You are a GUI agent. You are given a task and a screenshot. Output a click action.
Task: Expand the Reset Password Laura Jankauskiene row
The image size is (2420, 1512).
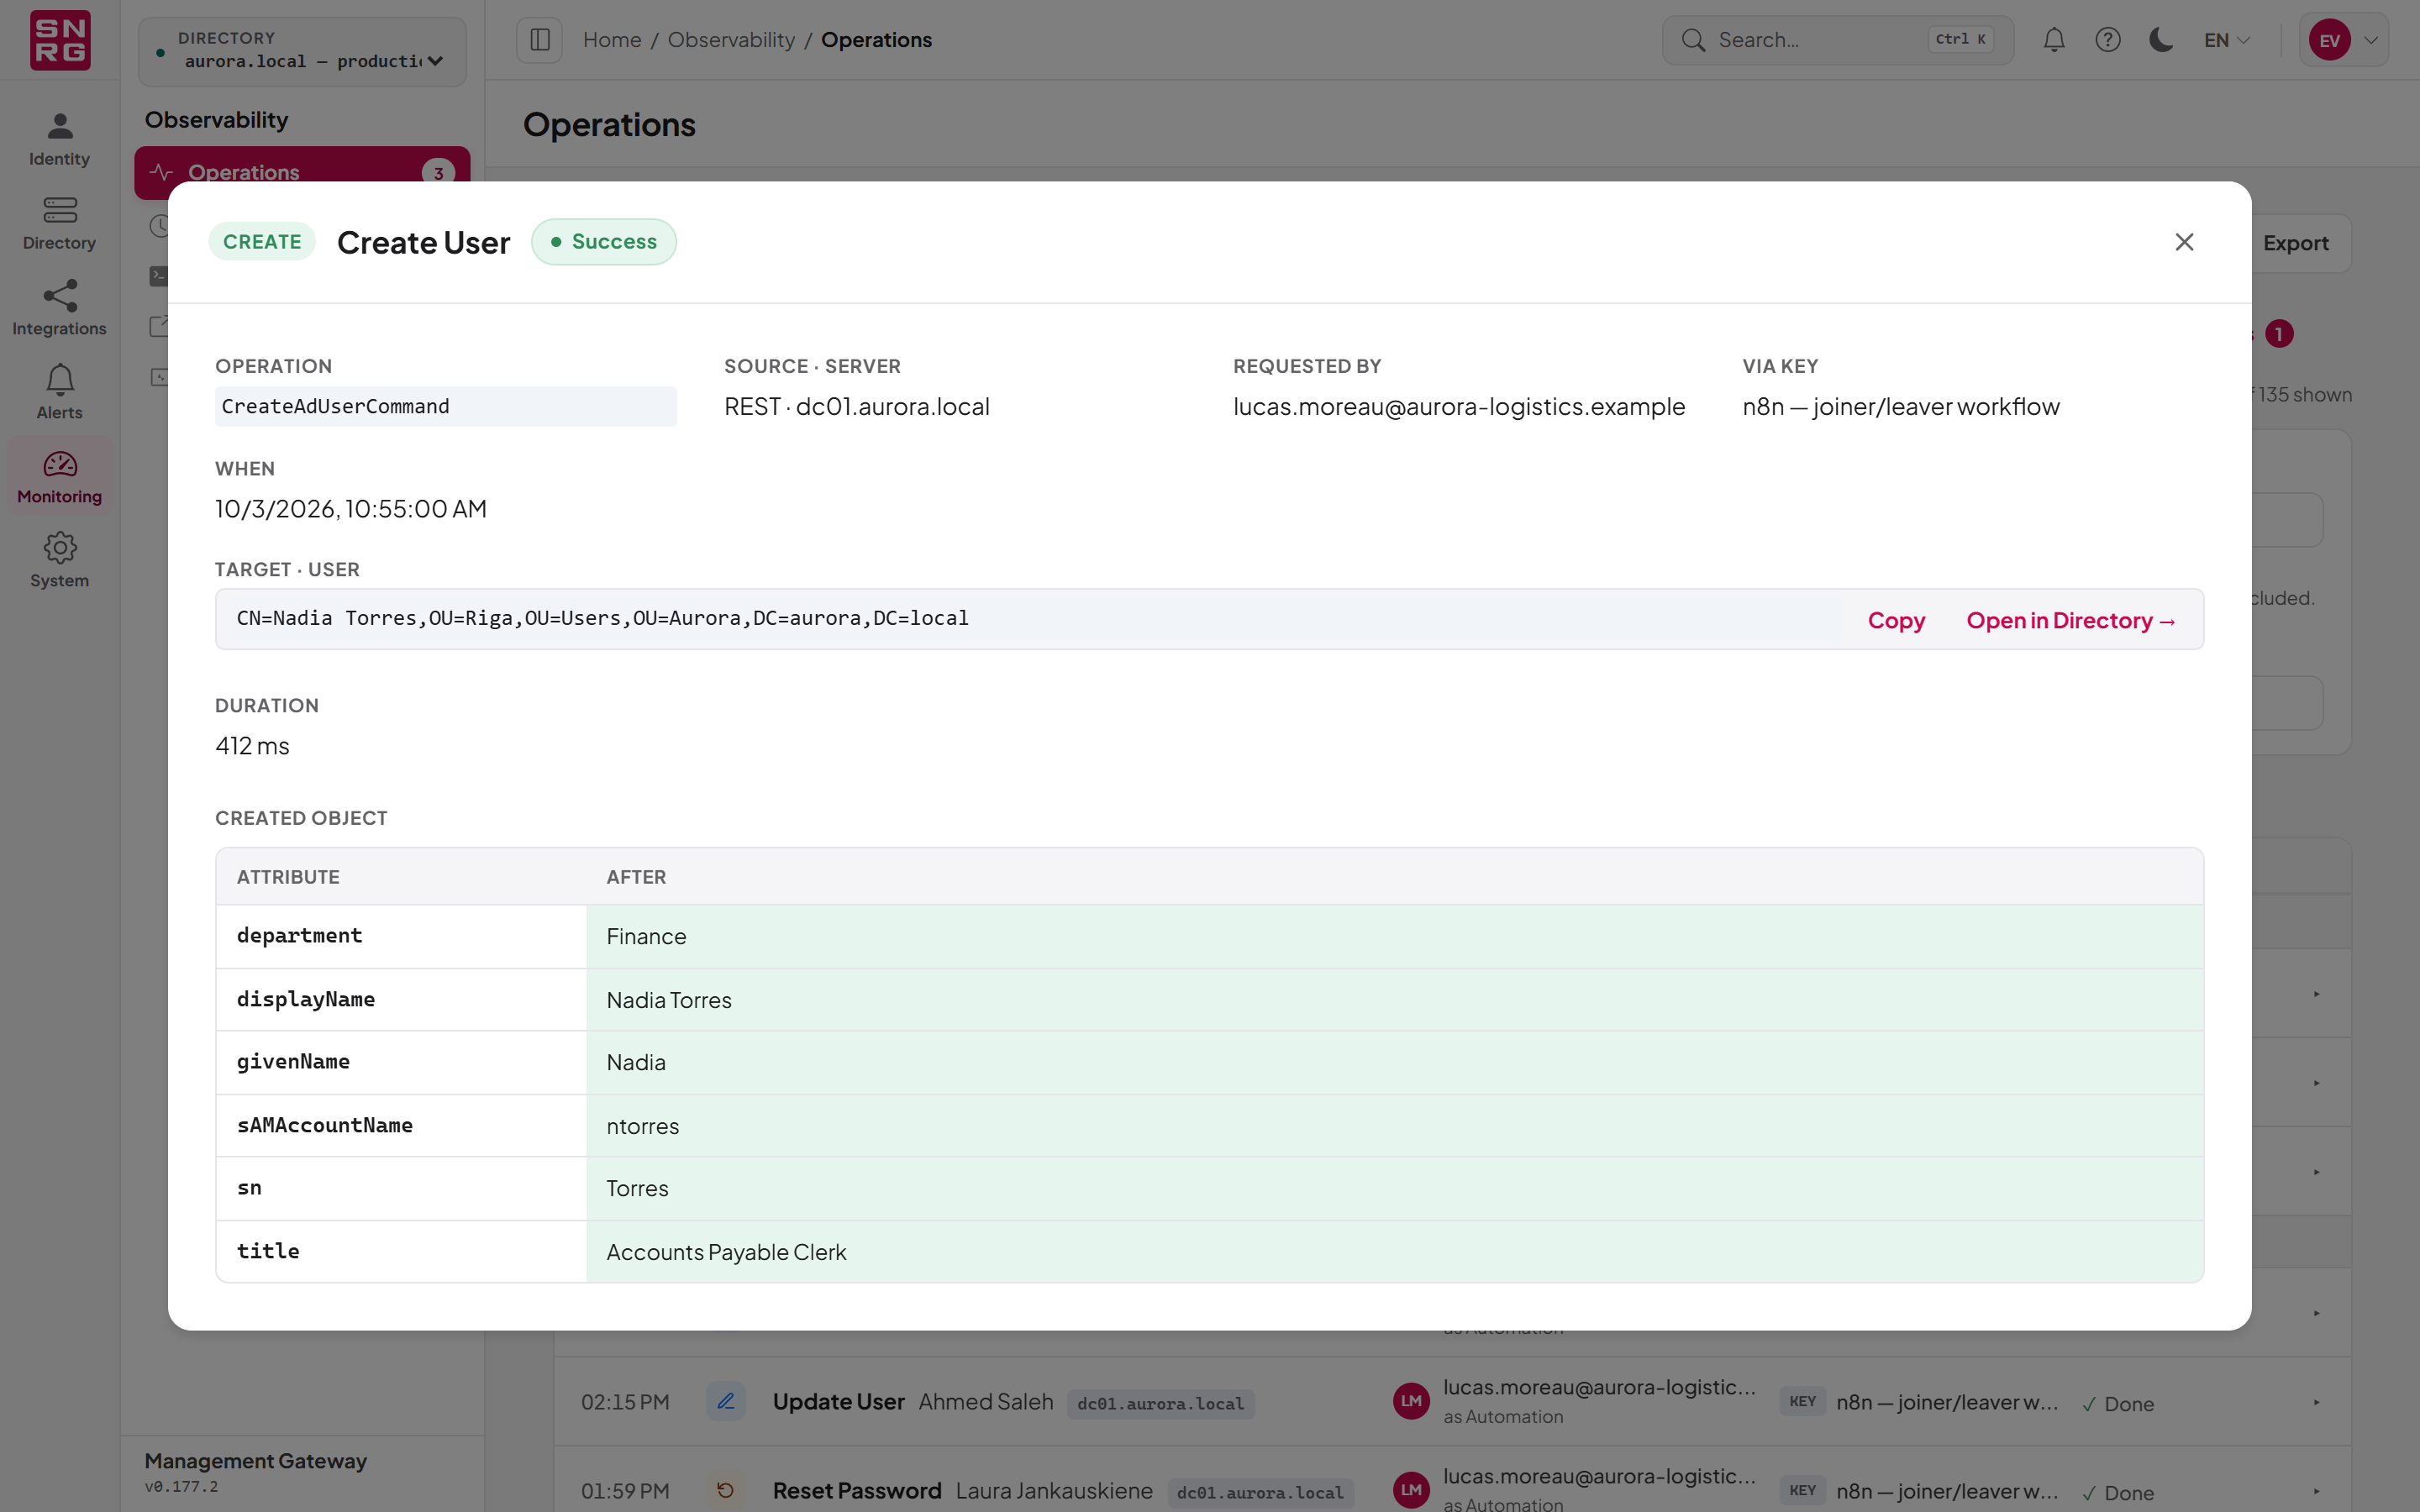(2316, 1491)
